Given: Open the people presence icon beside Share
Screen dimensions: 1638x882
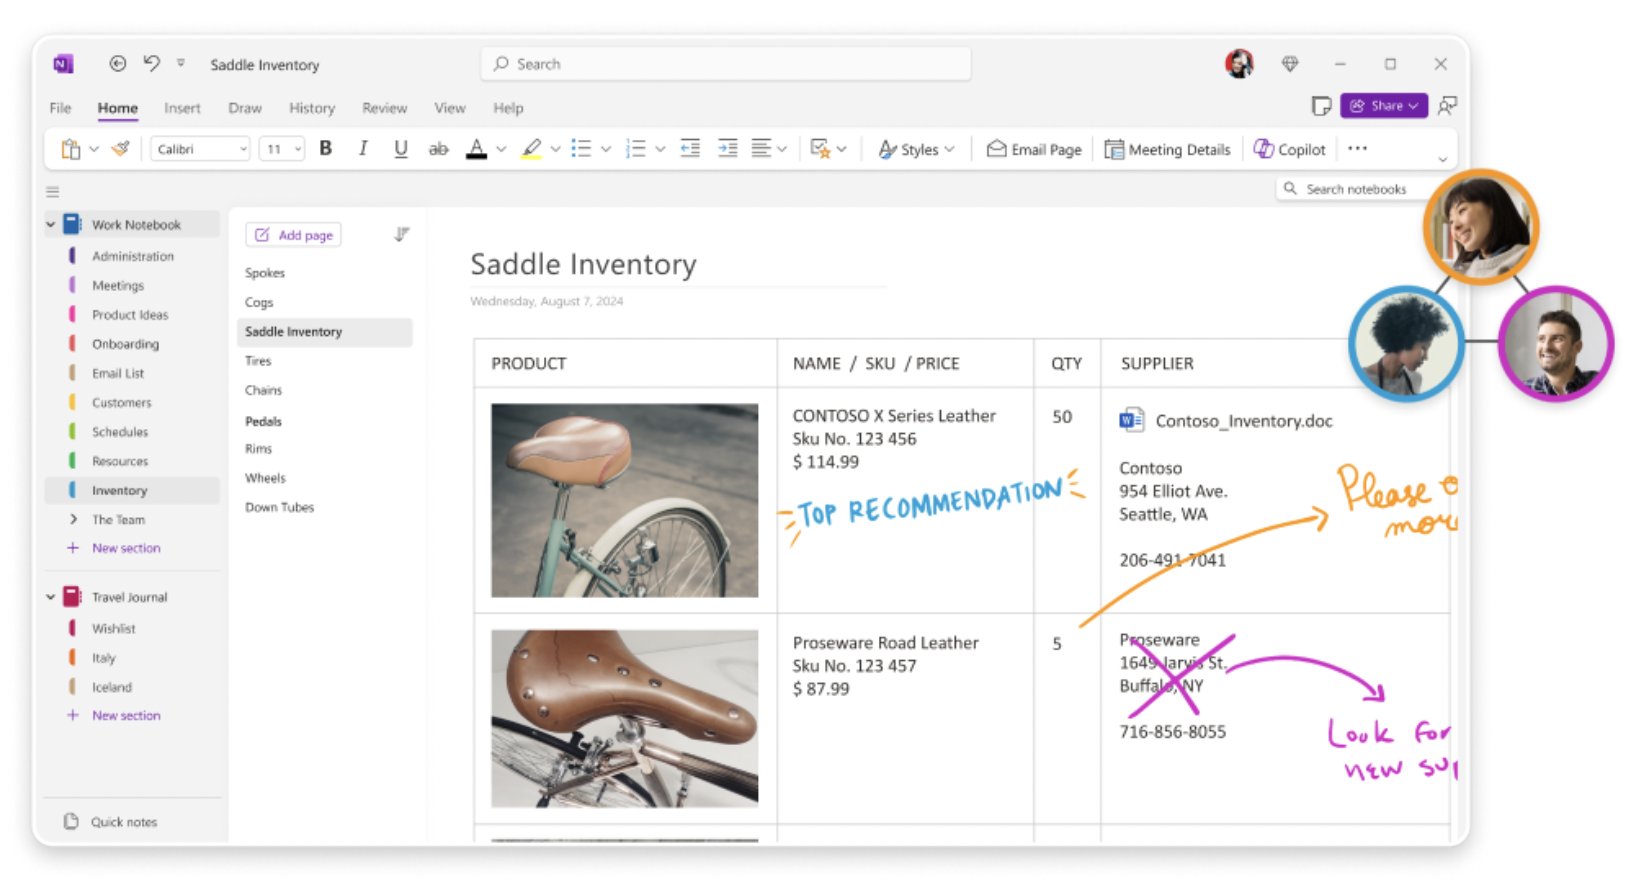Looking at the screenshot, I should point(1447,106).
